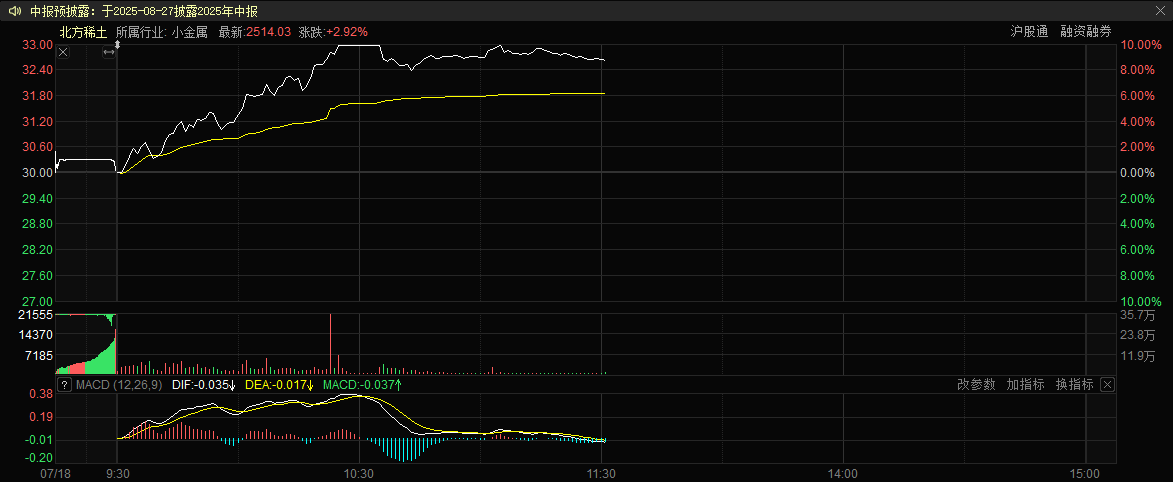The width and height of the screenshot is (1173, 482).
Task: Click the tall red volume spike bar
Action: tap(330, 344)
